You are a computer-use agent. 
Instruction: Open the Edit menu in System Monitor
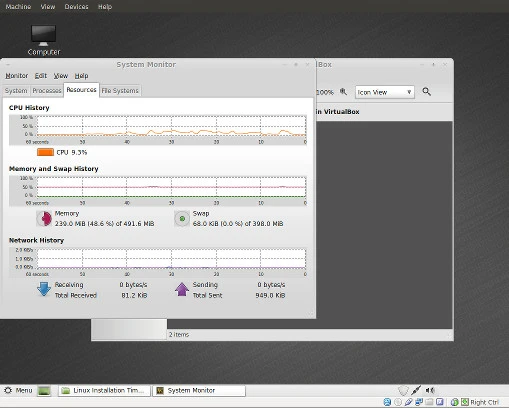41,76
